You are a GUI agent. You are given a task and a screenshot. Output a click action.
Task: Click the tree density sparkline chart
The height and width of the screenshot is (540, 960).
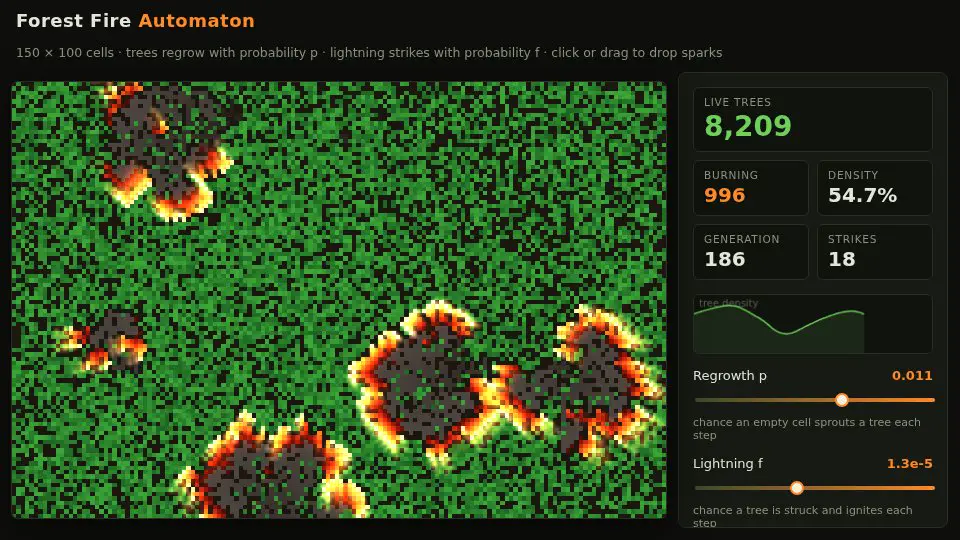point(812,324)
